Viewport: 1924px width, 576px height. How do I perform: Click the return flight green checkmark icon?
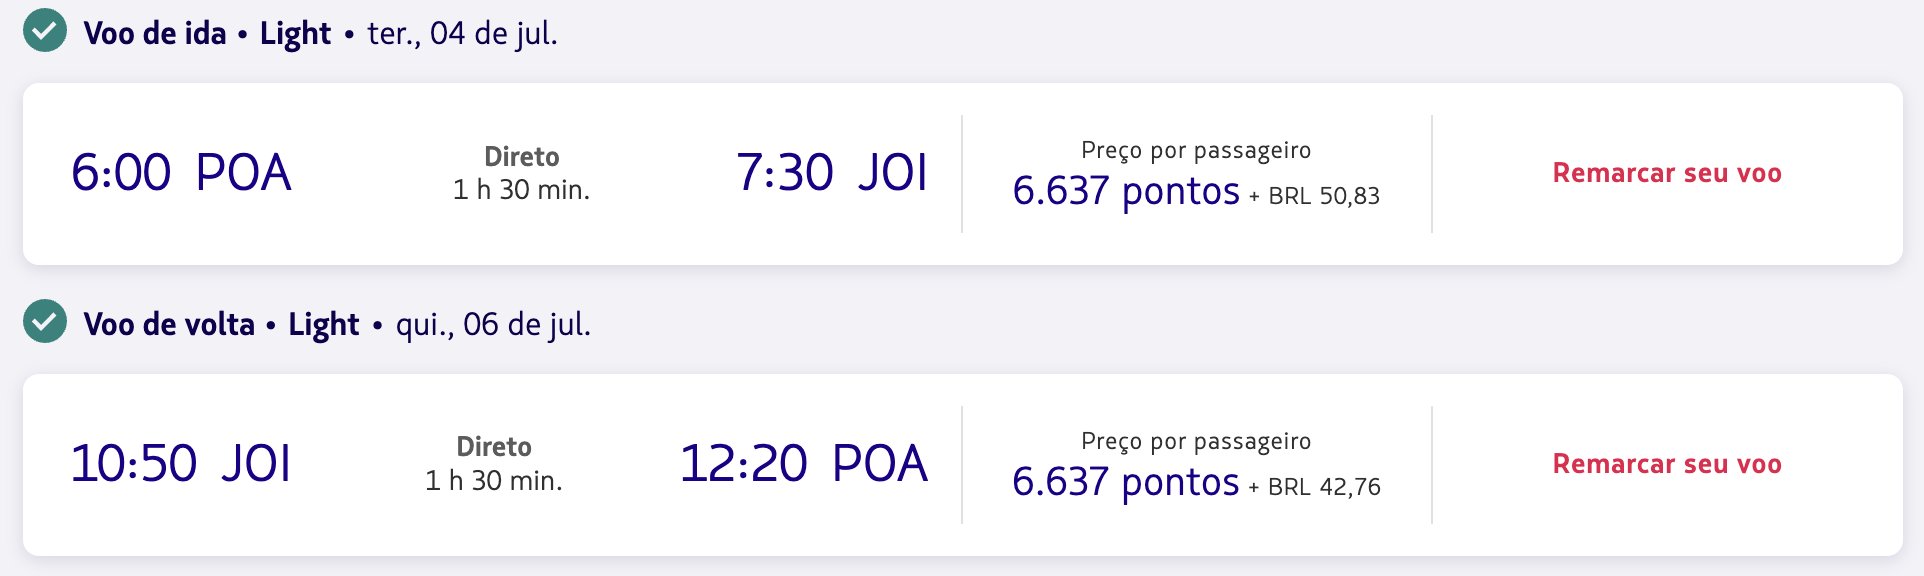tap(45, 322)
